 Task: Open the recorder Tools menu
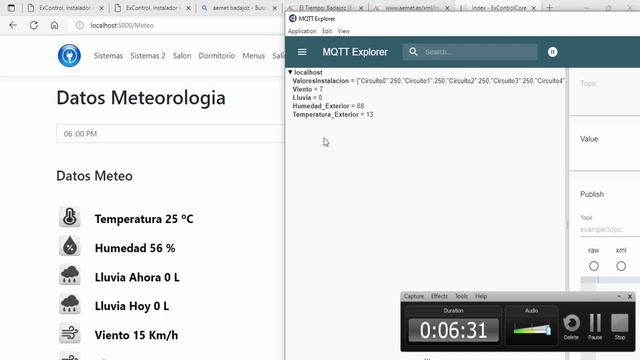[x=462, y=296]
